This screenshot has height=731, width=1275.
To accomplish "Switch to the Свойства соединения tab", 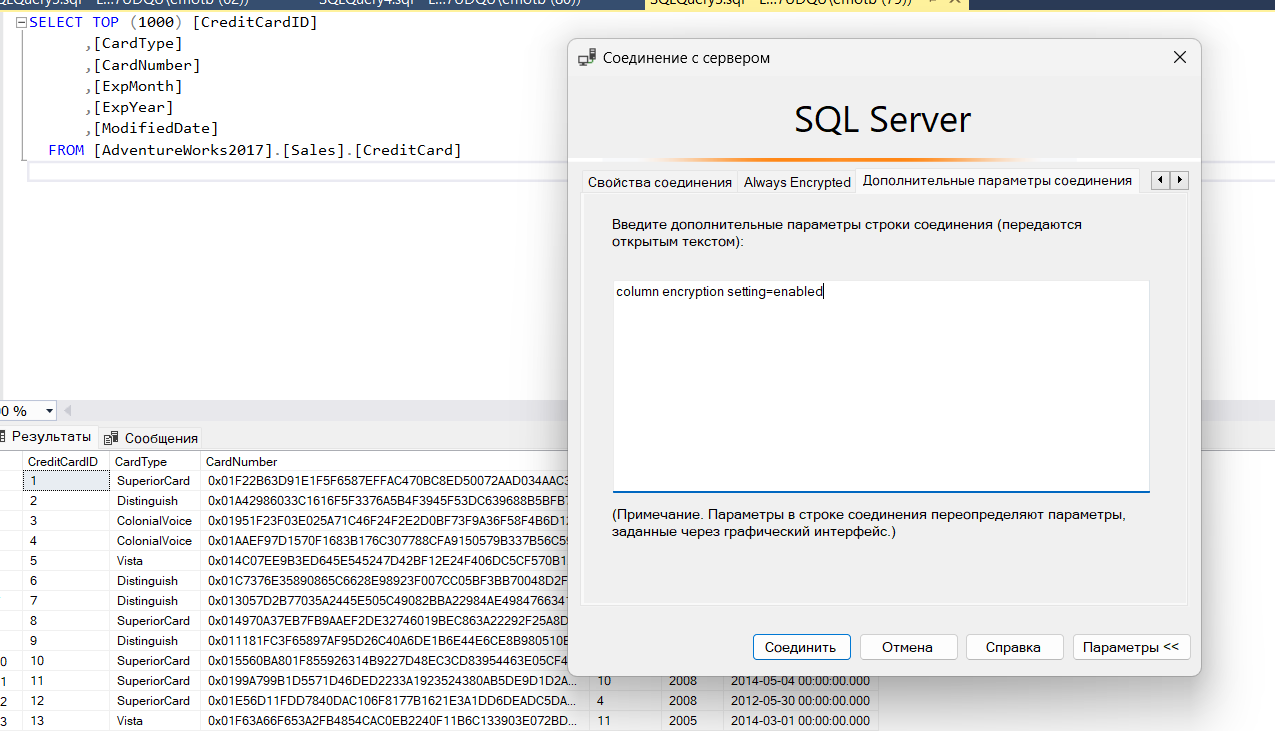I will (659, 182).
